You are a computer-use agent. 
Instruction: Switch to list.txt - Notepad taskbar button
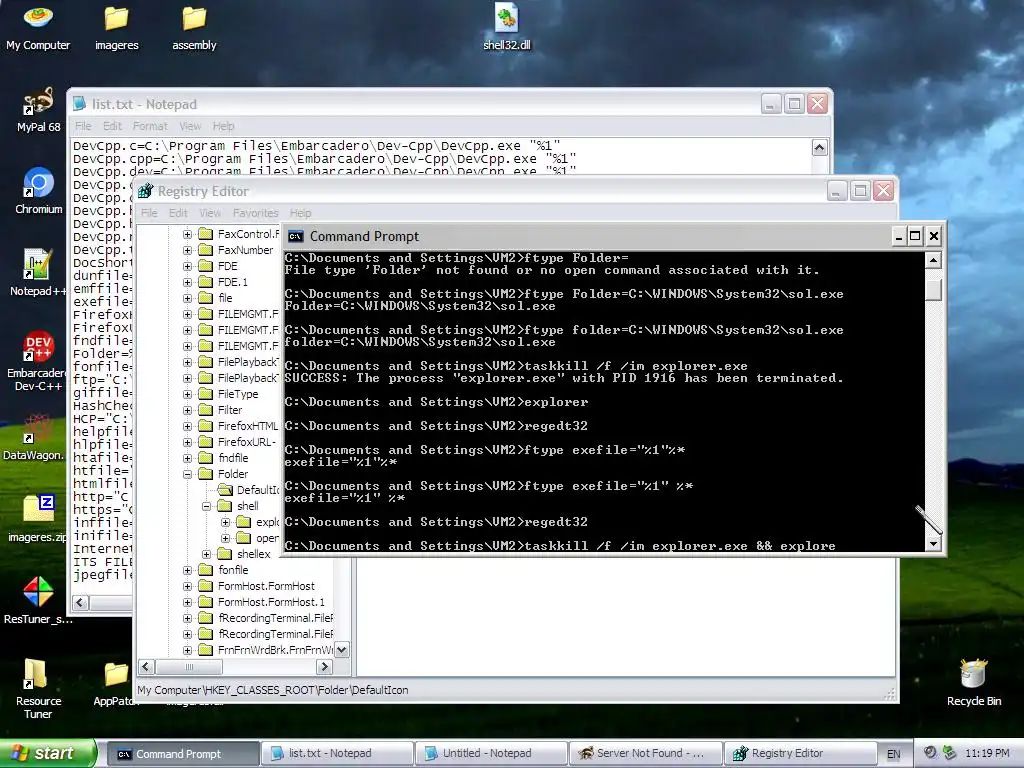(336, 754)
